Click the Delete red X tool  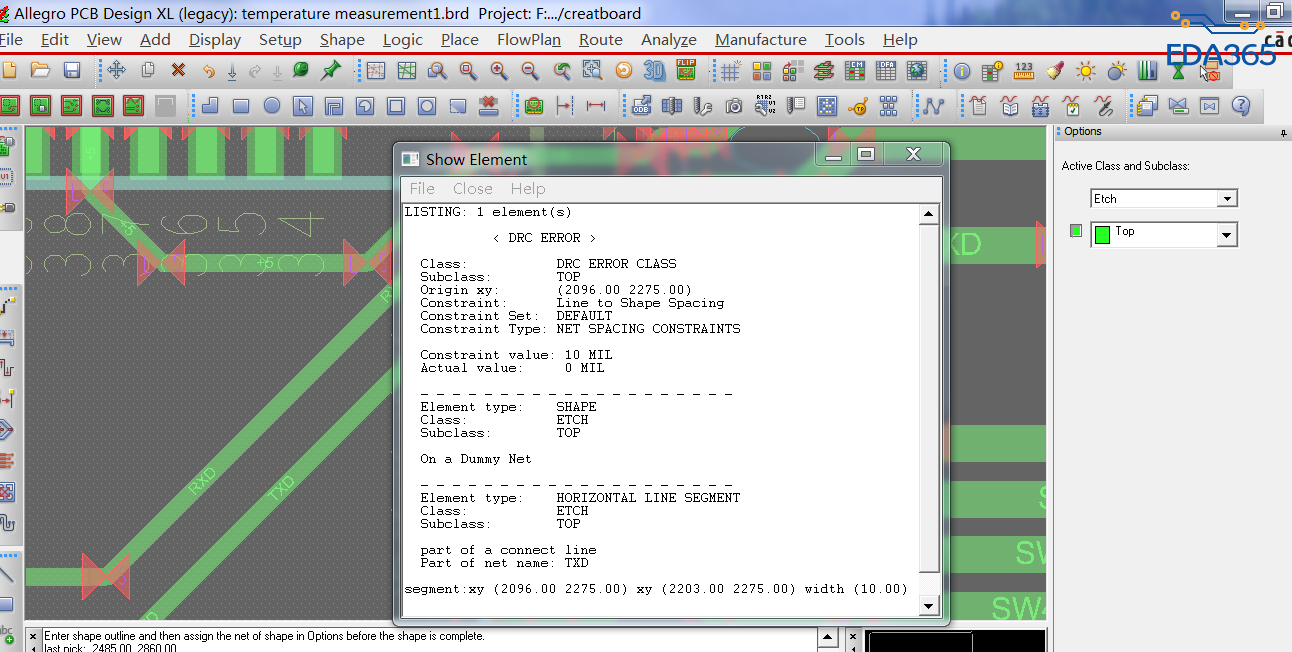(x=178, y=71)
